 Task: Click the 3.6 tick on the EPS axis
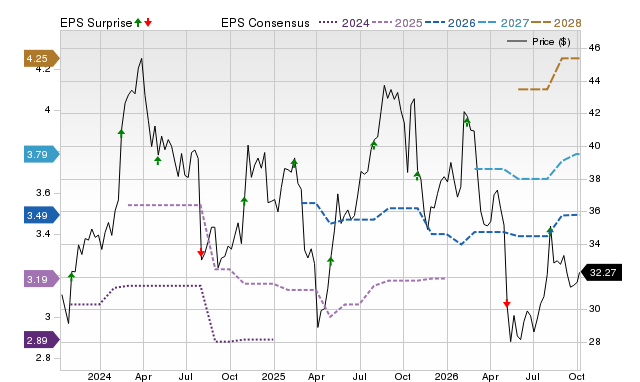tap(43, 193)
